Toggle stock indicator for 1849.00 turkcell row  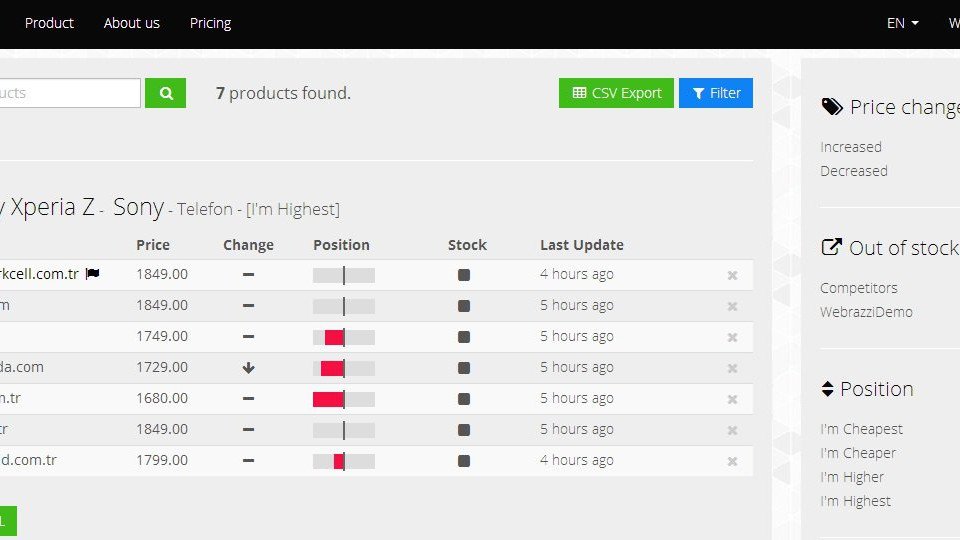coord(464,275)
